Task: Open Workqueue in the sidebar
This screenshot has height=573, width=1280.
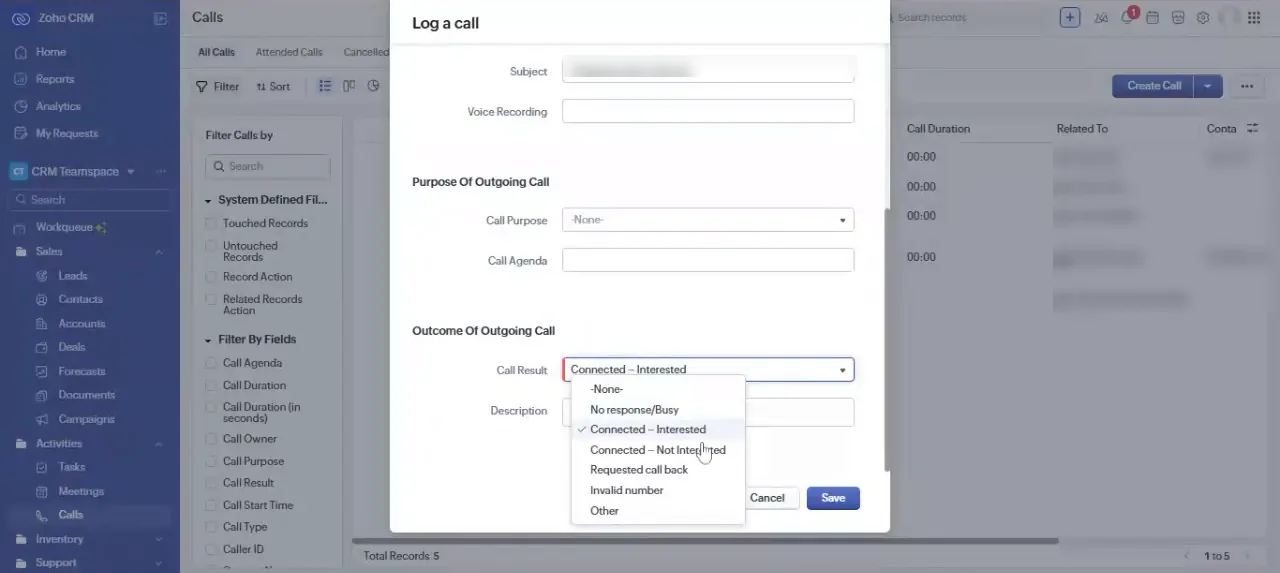Action: coord(64,227)
